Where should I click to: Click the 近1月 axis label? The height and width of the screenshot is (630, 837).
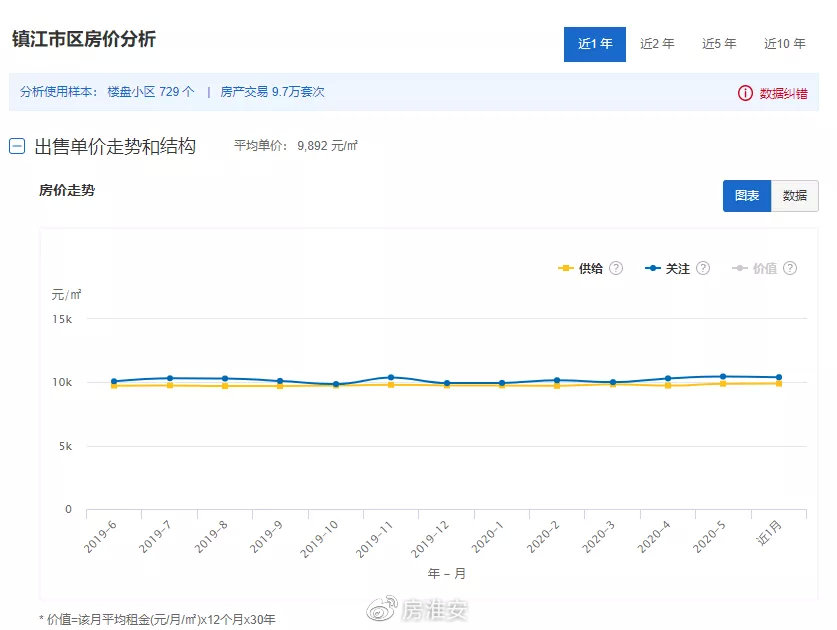click(x=769, y=532)
